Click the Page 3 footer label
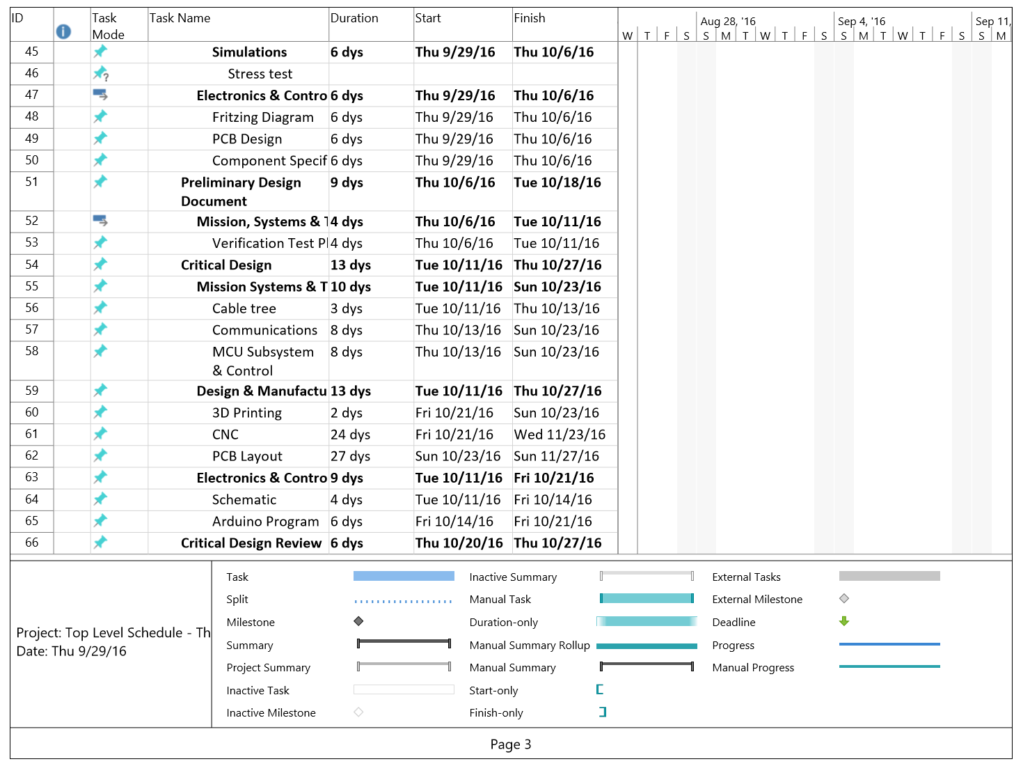 pyautogui.click(x=510, y=744)
